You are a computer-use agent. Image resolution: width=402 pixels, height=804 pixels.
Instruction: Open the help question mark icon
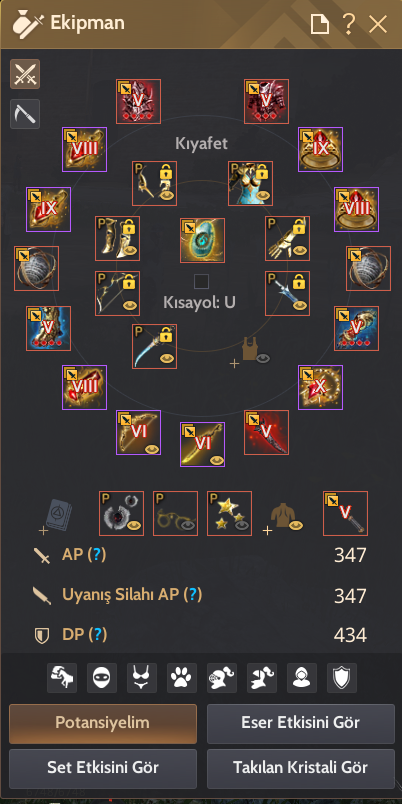click(x=348, y=24)
